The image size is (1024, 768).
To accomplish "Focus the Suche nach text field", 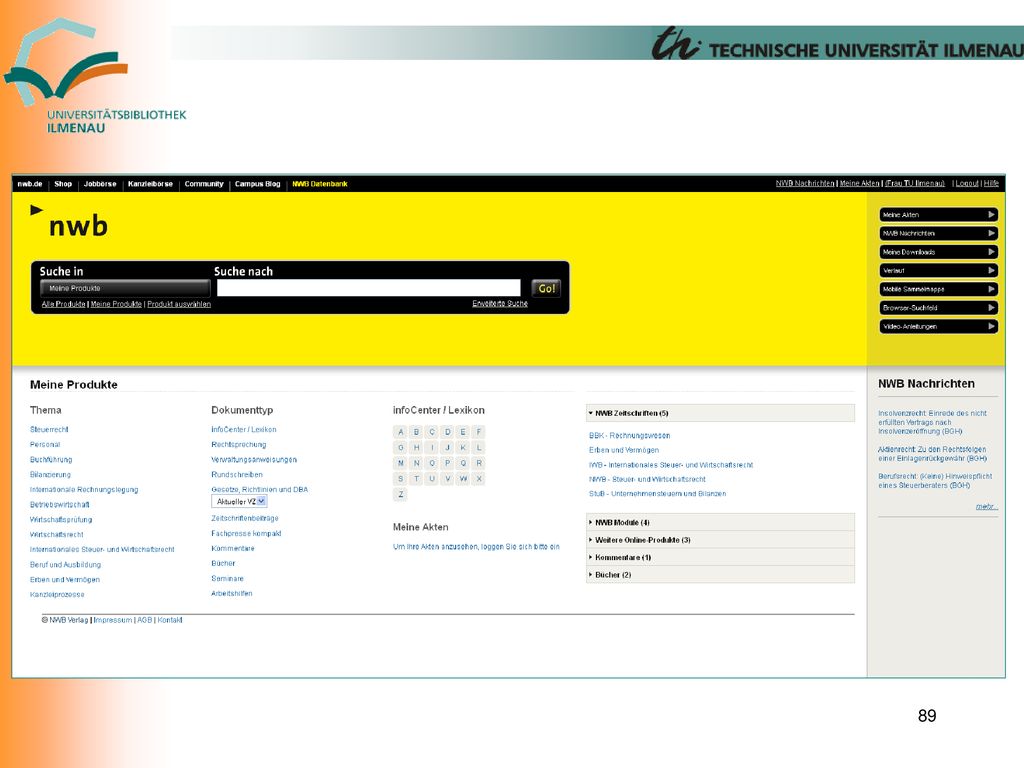I will [369, 288].
